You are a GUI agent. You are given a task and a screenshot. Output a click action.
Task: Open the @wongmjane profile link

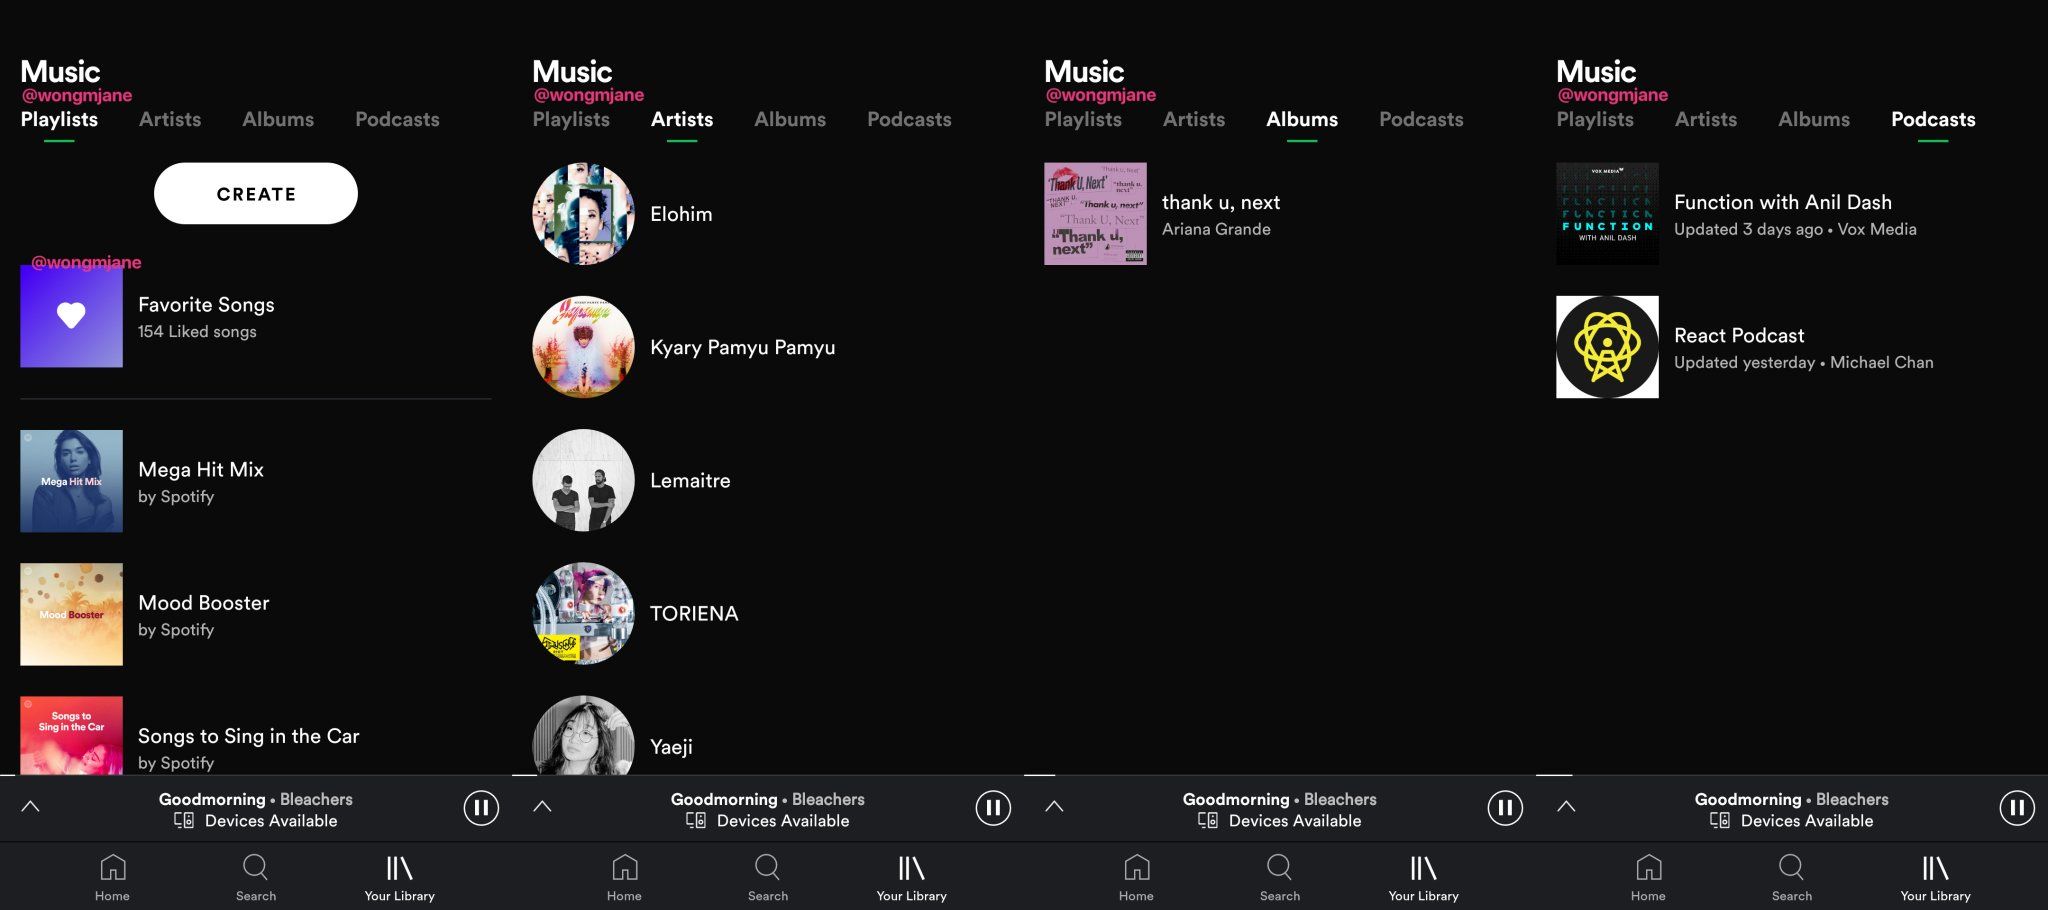click(x=77, y=95)
